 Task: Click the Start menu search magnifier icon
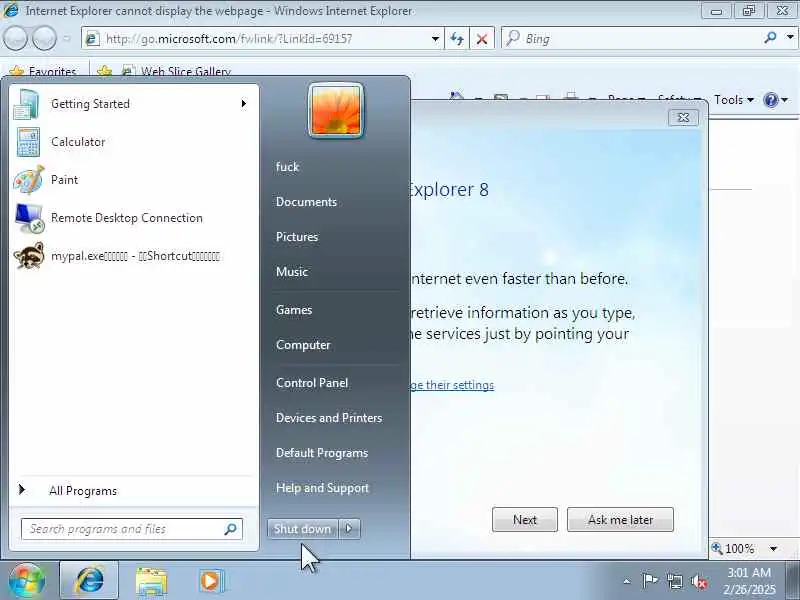(x=231, y=529)
